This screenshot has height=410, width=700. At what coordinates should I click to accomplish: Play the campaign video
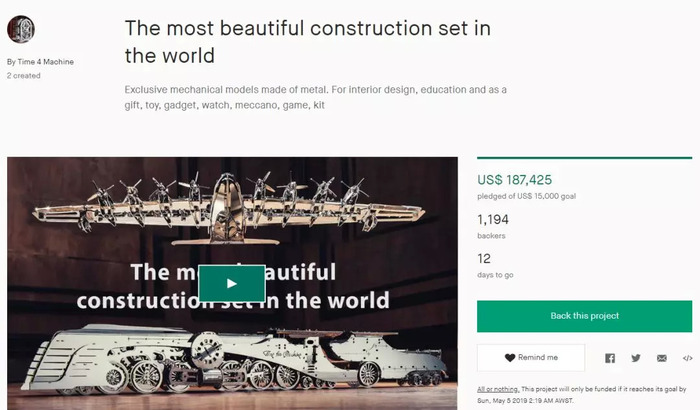232,283
